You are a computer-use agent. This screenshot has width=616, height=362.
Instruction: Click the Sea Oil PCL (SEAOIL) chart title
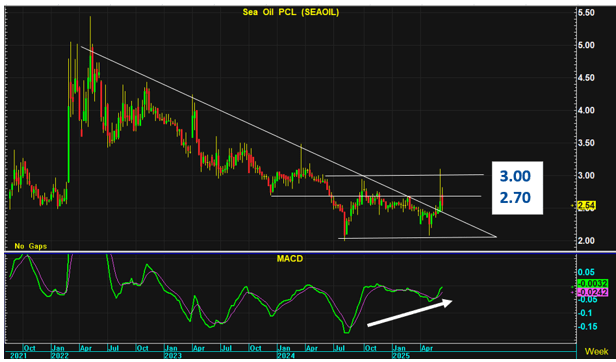[x=291, y=13]
